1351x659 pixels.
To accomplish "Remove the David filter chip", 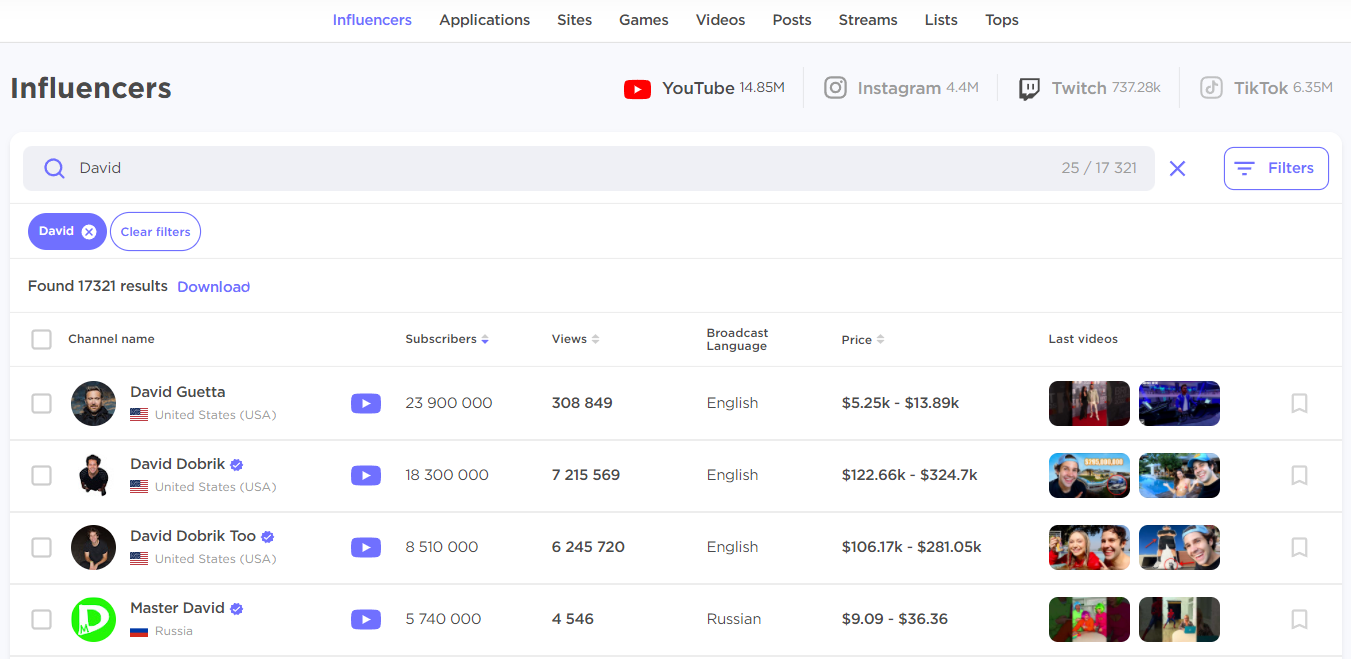I will [89, 232].
